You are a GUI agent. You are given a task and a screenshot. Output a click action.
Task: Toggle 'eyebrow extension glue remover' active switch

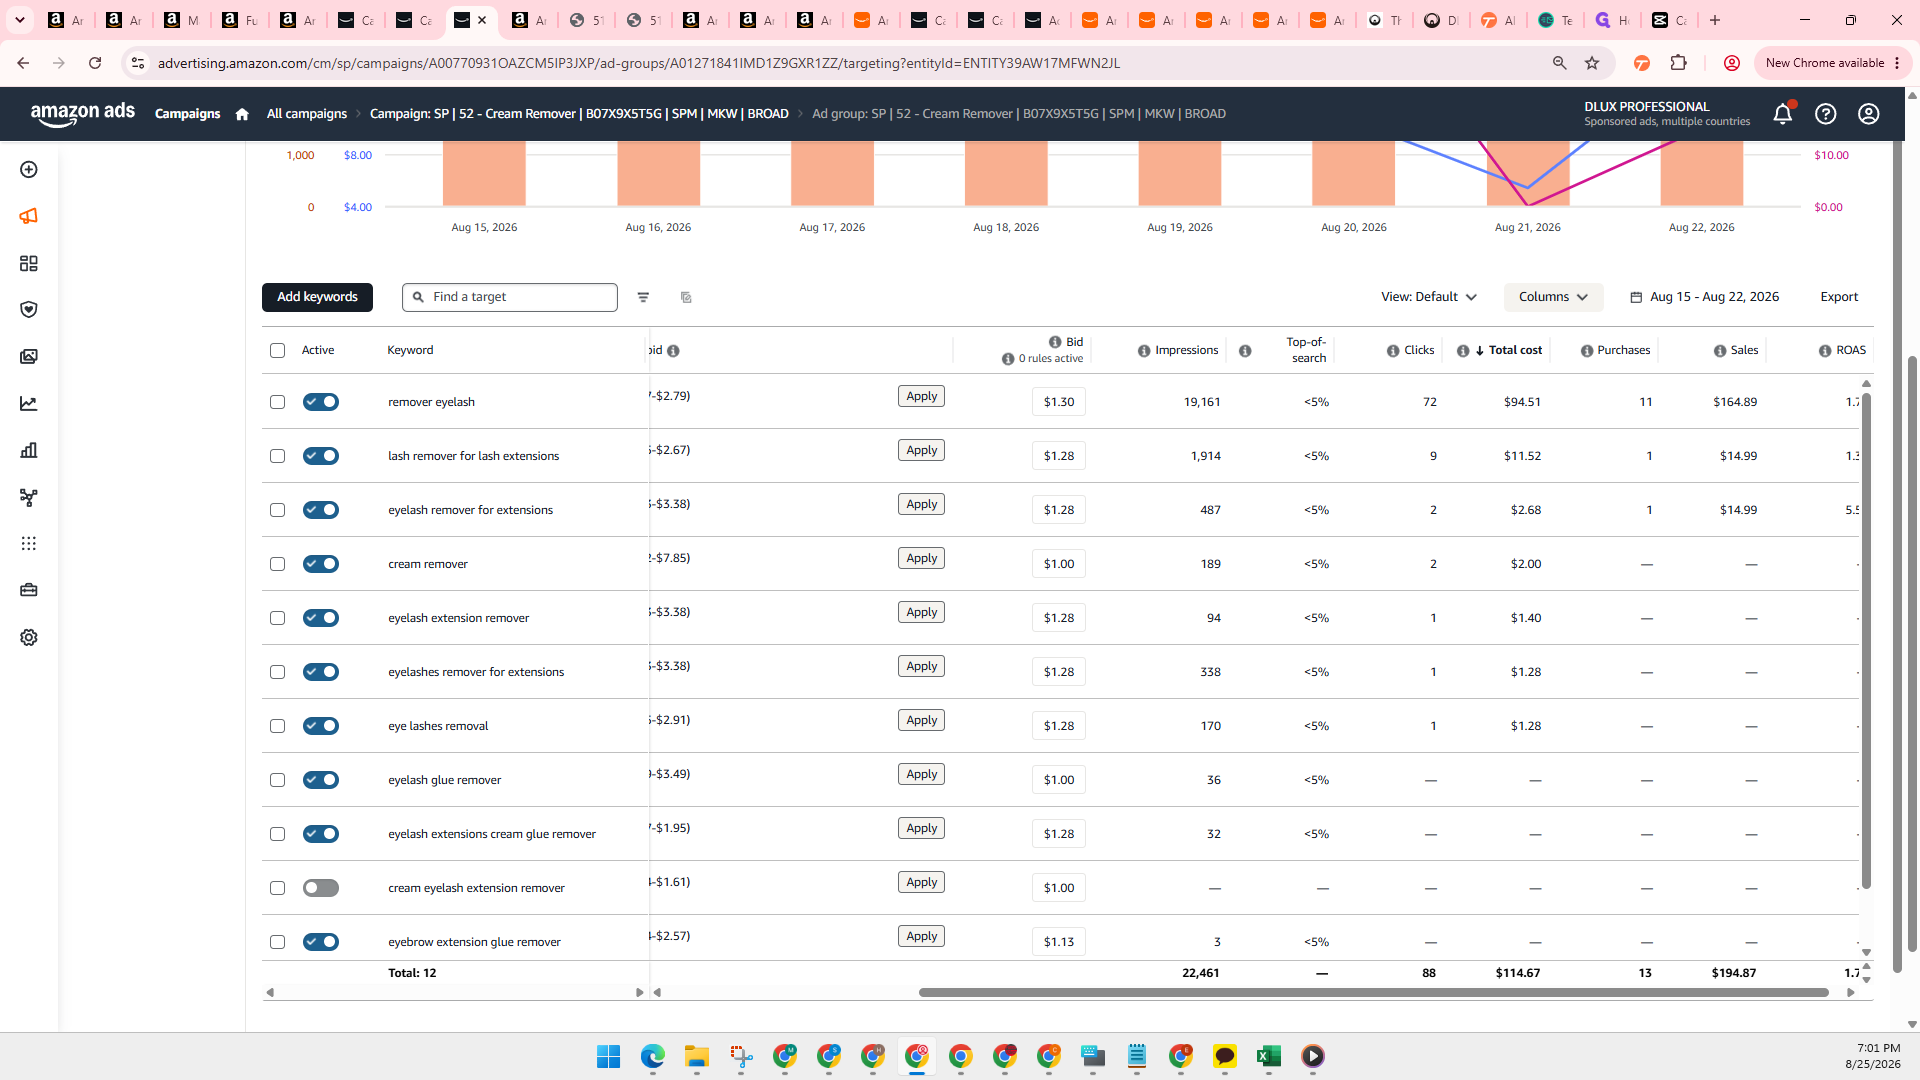321,942
